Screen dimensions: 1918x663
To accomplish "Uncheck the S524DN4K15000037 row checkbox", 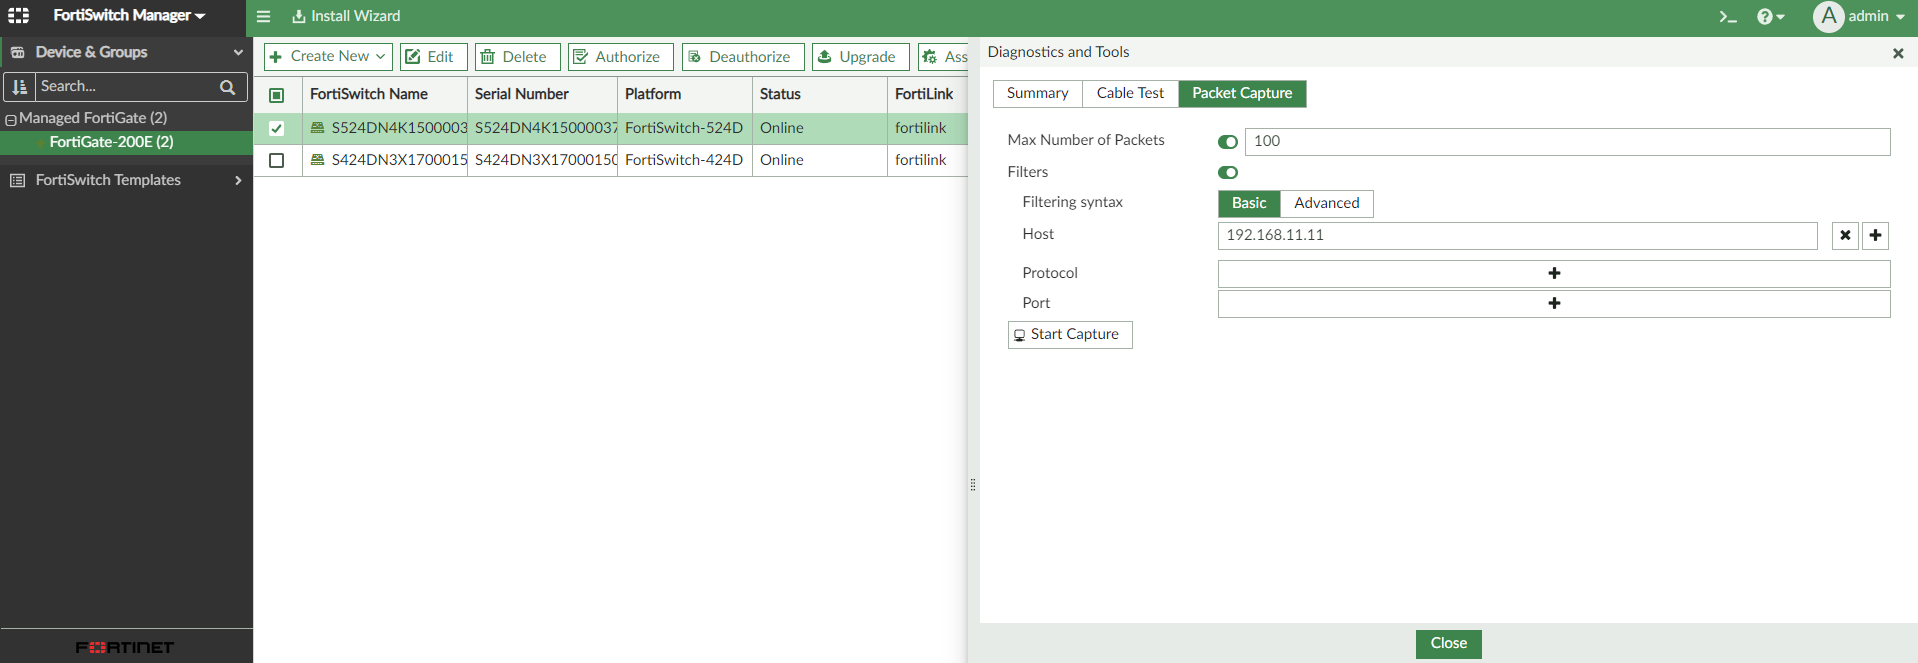I will point(277,128).
